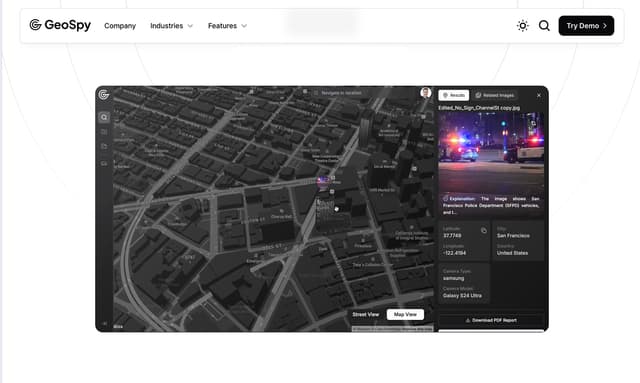
Task: Click the samsung camera type value
Action: click(453, 278)
